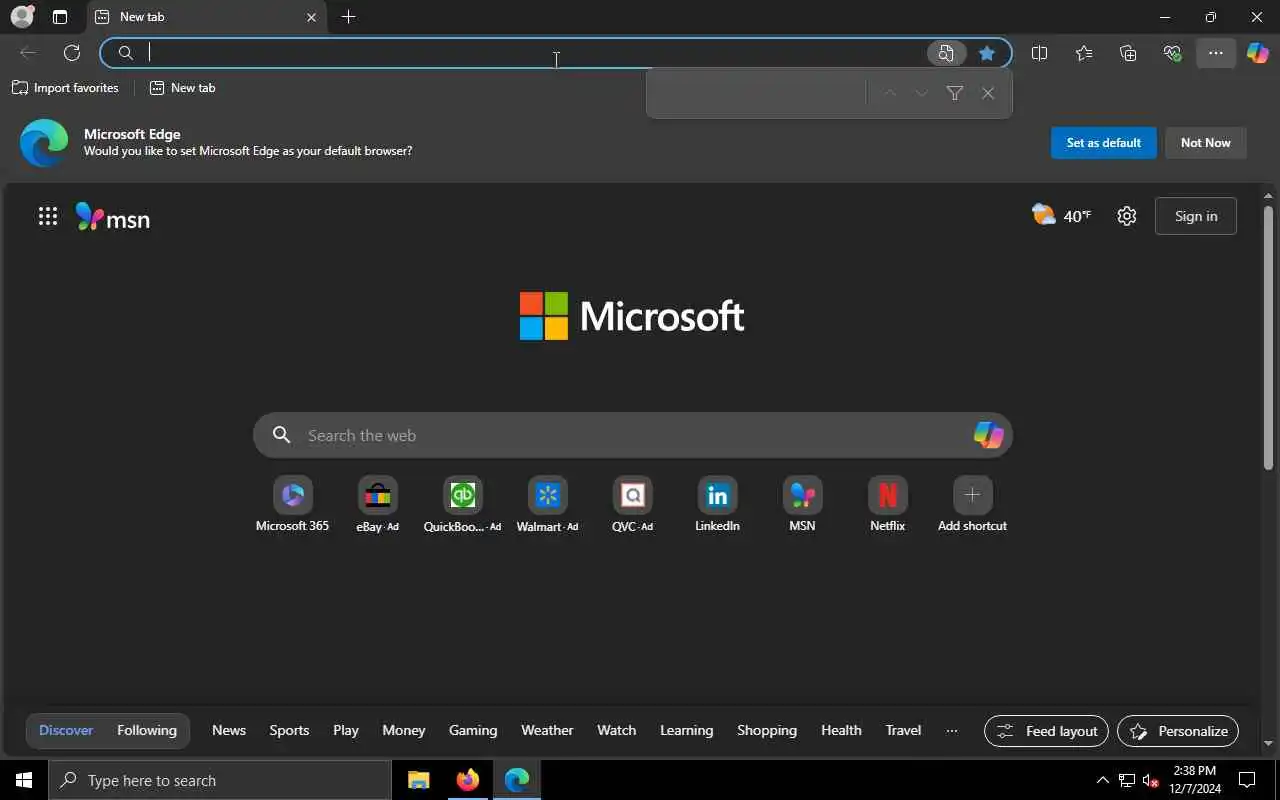Open the Shopping feed category
1280x800 pixels.
767,731
